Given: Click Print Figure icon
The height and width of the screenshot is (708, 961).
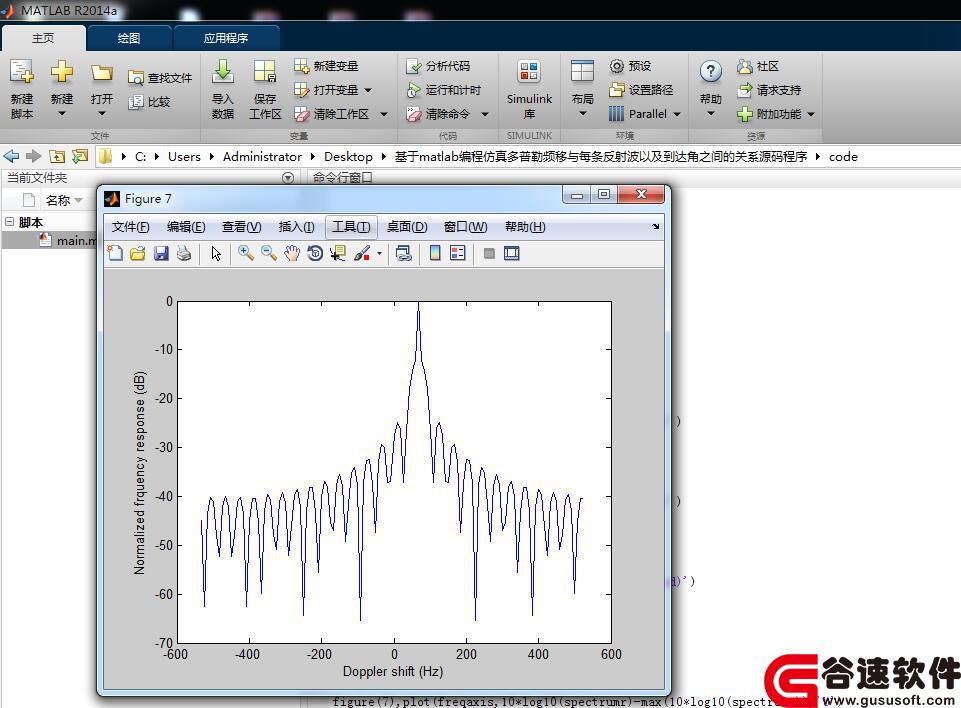Looking at the screenshot, I should (184, 253).
